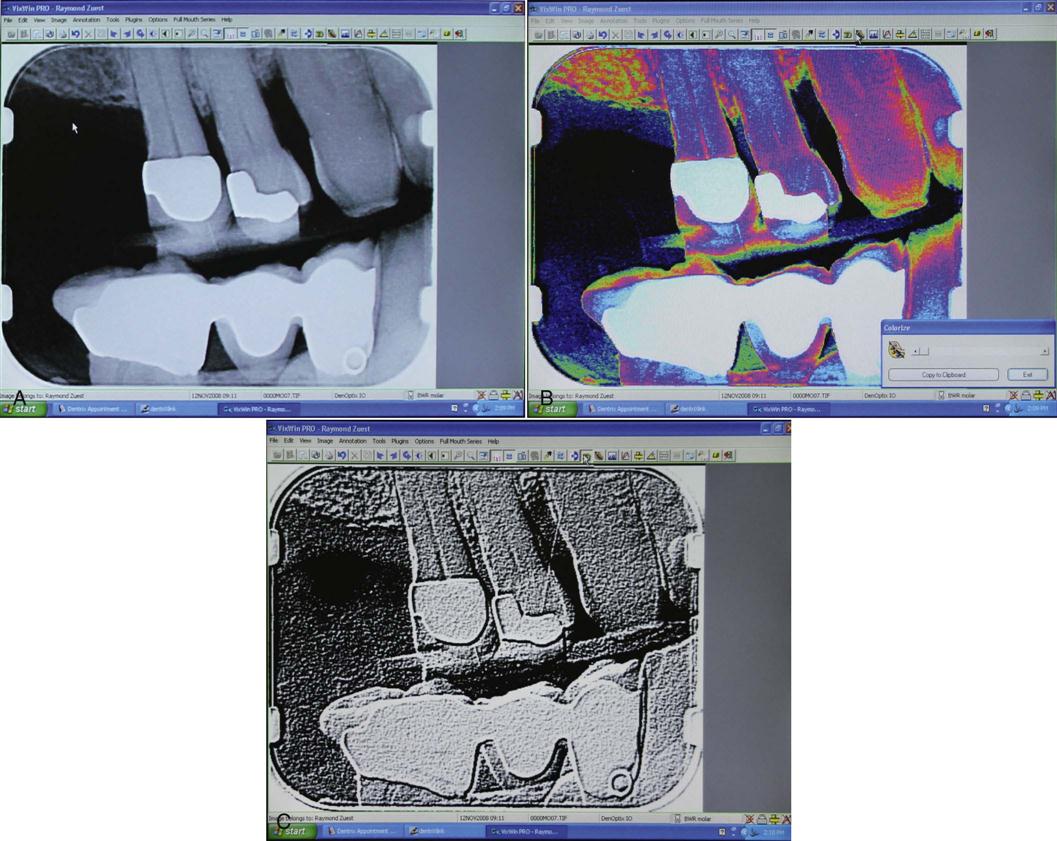The image size is (1057, 841).
Task: Click the measurement triangle icon in panel B toolbar
Action: click(911, 33)
